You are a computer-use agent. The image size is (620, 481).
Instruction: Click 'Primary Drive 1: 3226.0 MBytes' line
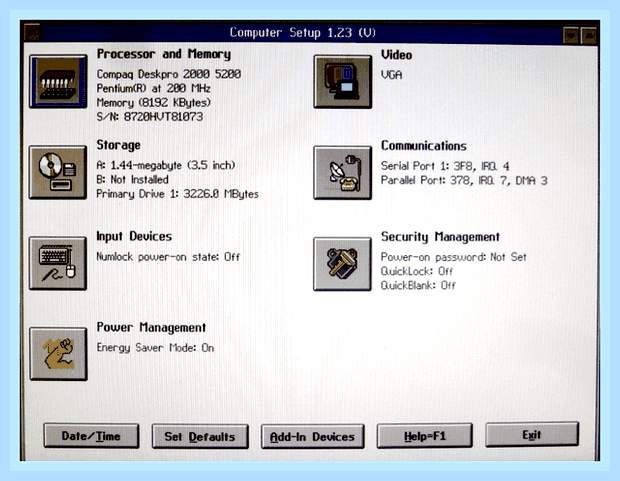tap(178, 194)
